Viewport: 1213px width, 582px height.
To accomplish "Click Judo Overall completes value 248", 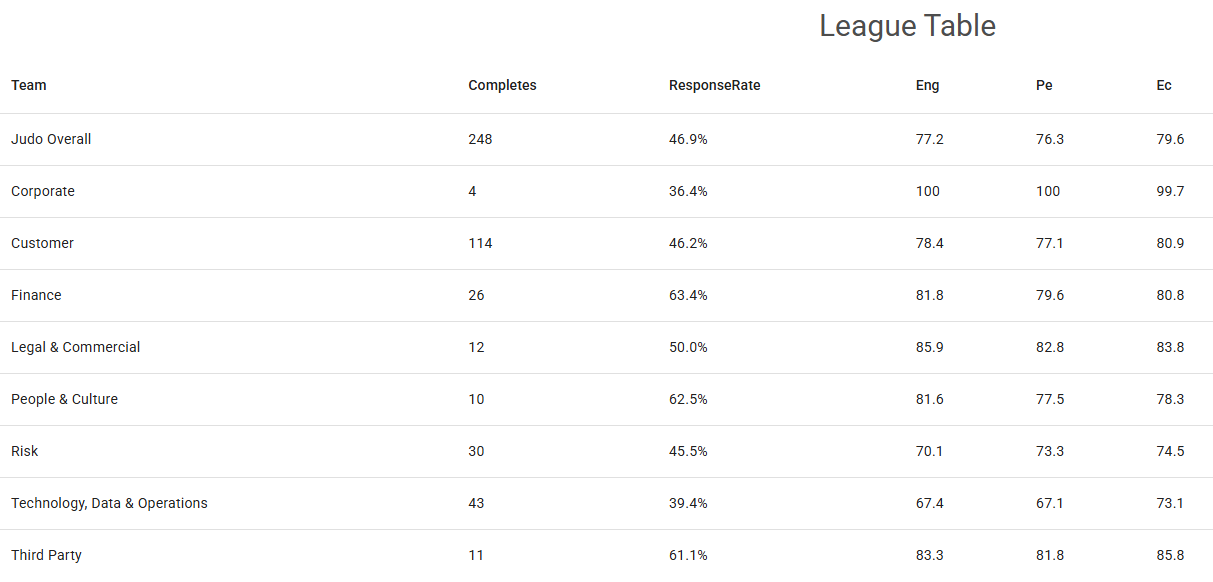I will click(x=480, y=140).
